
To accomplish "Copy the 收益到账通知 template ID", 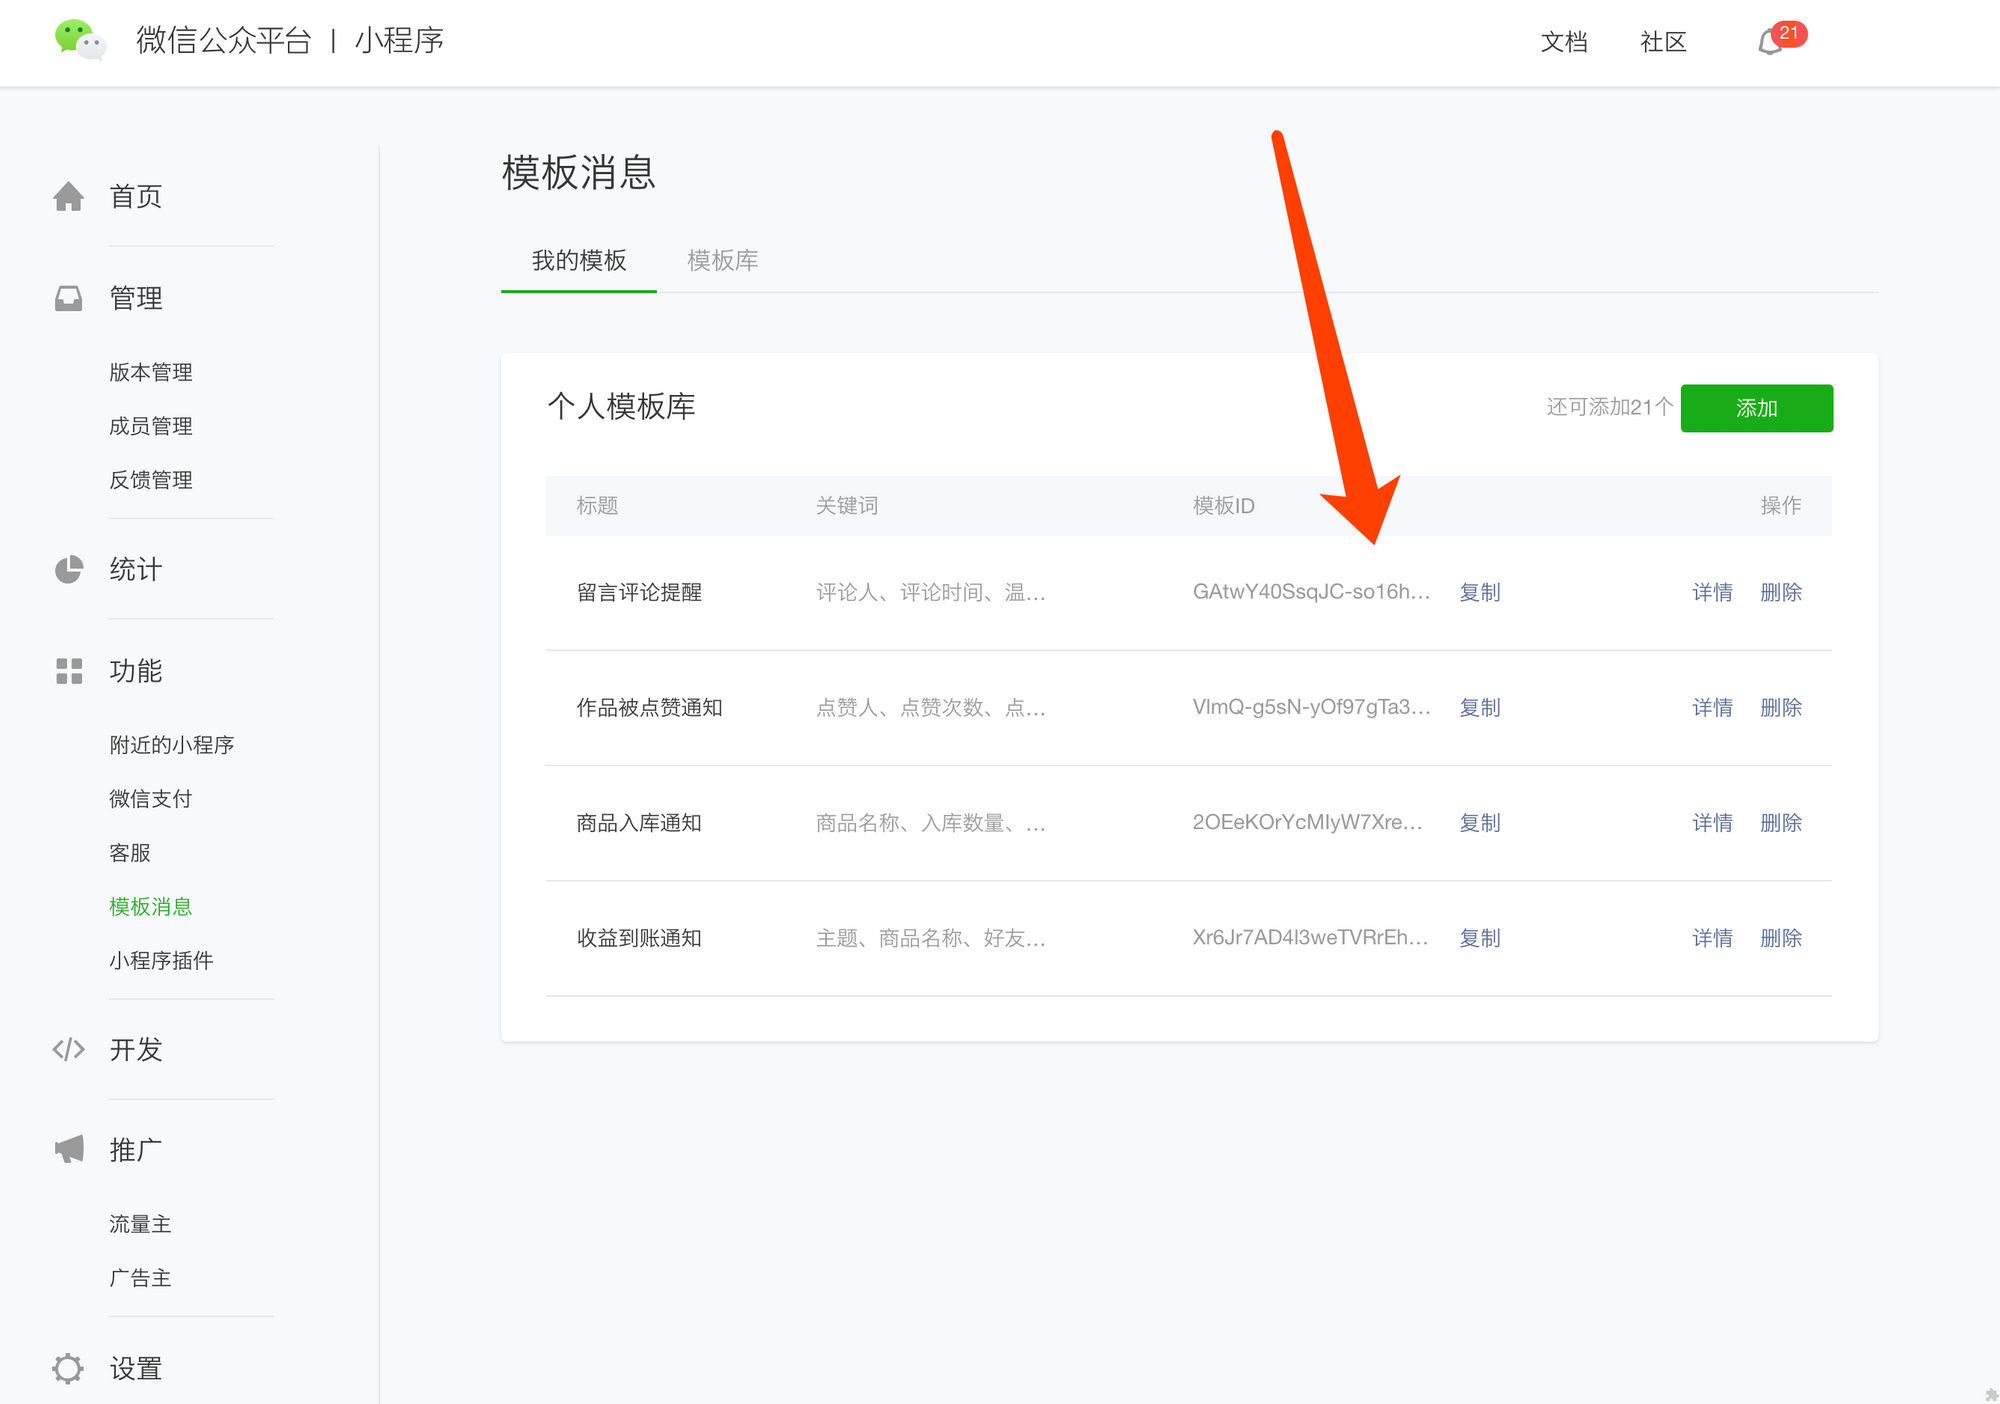I will click(1479, 938).
